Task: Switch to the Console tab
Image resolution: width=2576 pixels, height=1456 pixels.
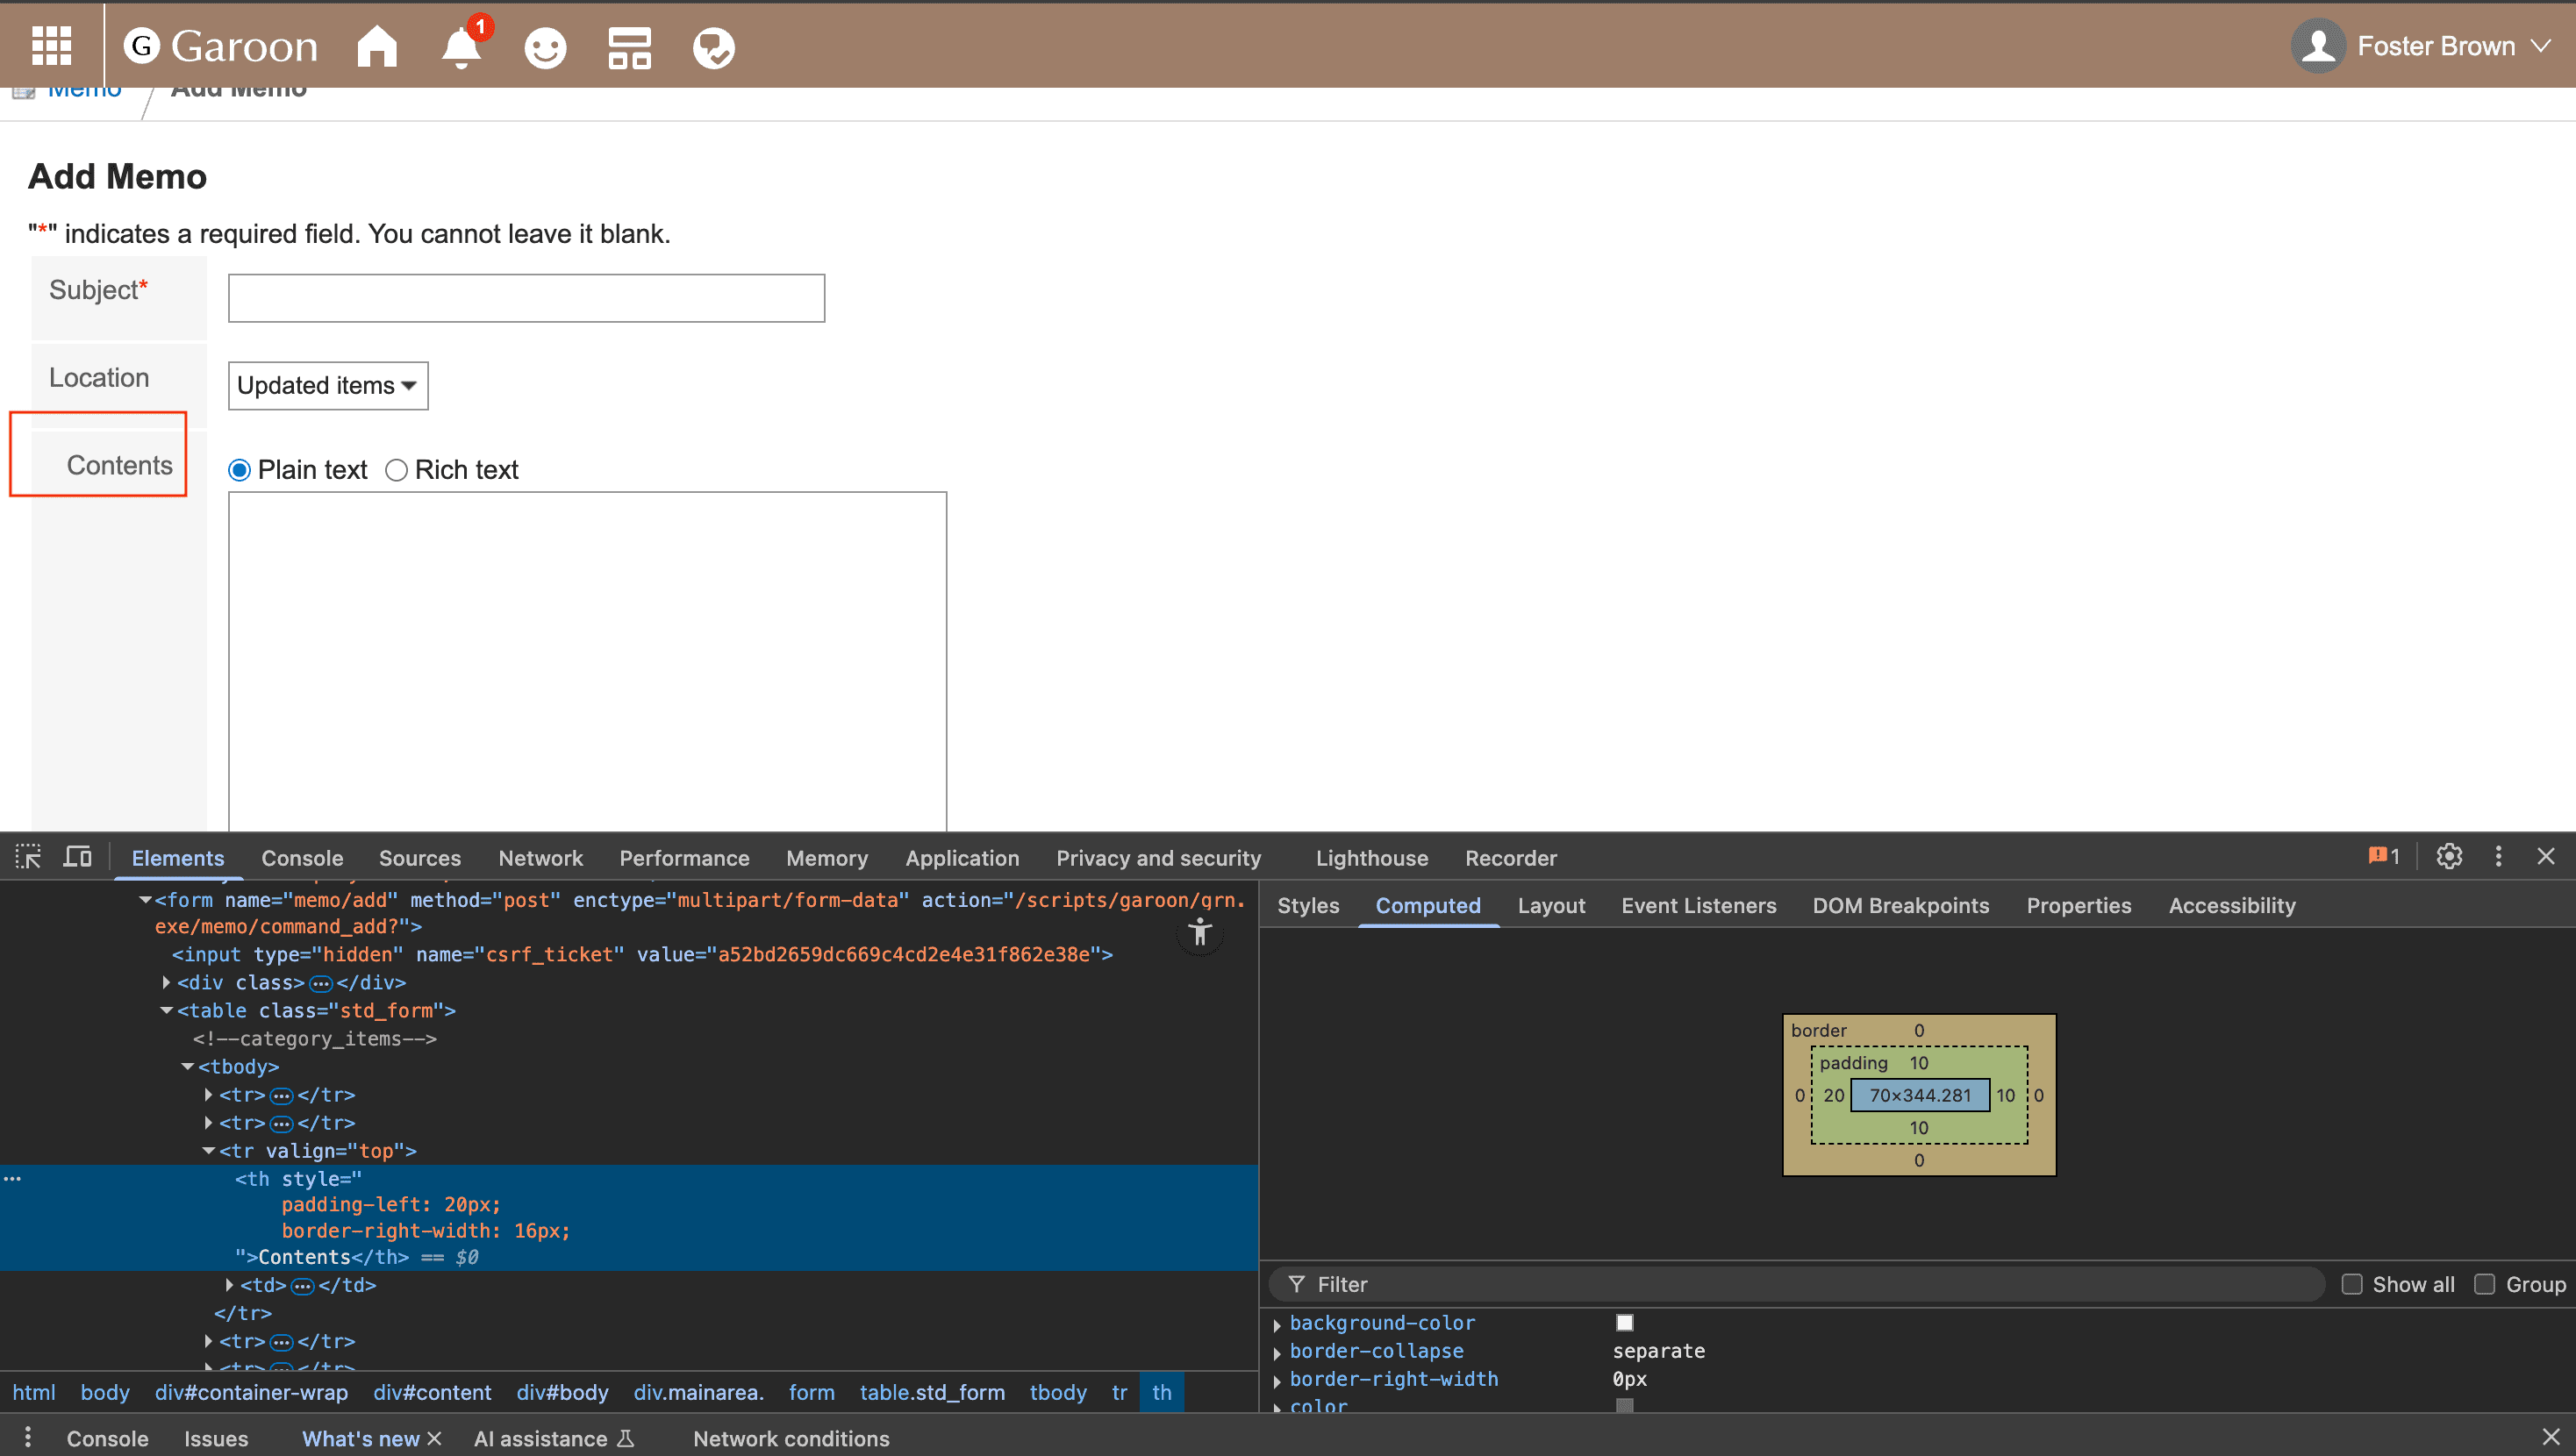Action: (x=302, y=858)
